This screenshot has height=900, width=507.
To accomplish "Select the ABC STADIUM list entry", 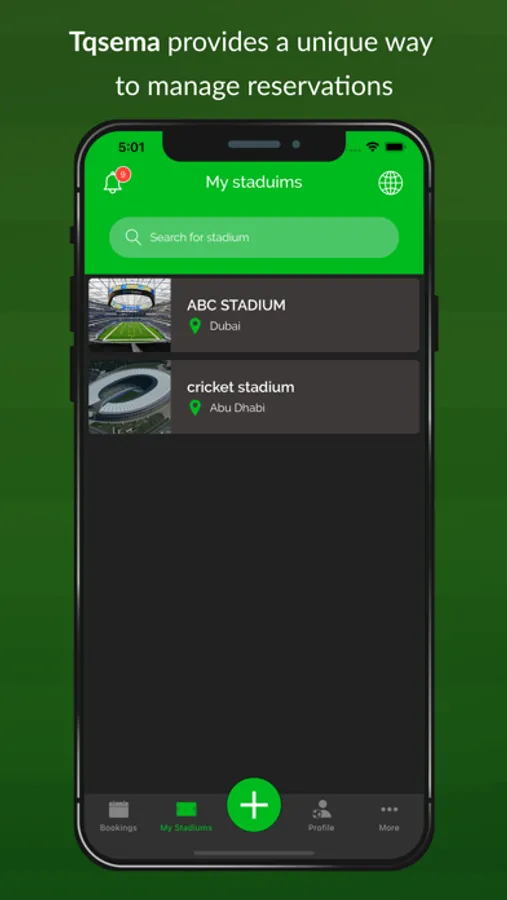I will [x=254, y=315].
